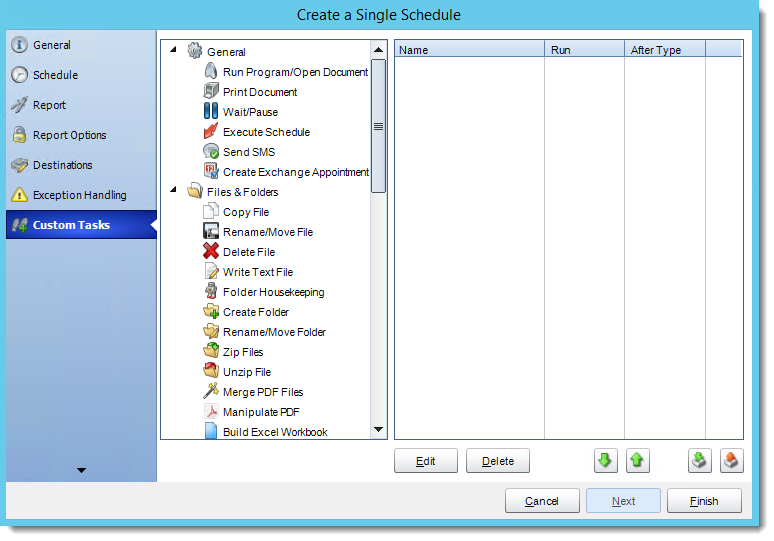This screenshot has height=541, width=774.
Task: Click the Delete button
Action: 498,461
